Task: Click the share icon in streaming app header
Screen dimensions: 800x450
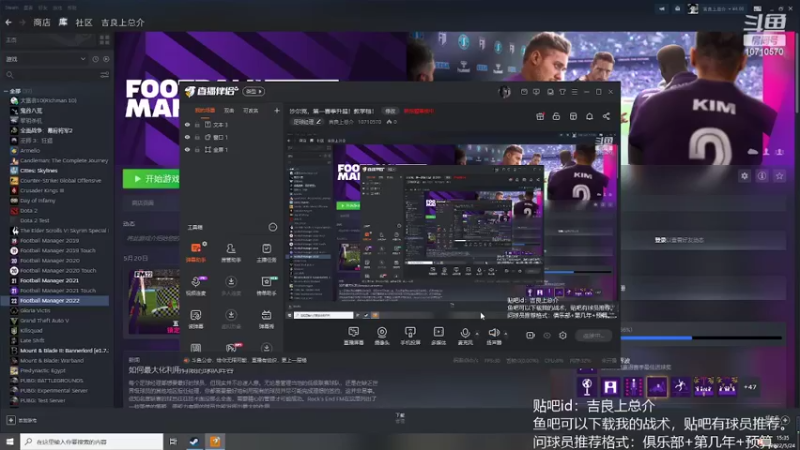Action: point(606,116)
